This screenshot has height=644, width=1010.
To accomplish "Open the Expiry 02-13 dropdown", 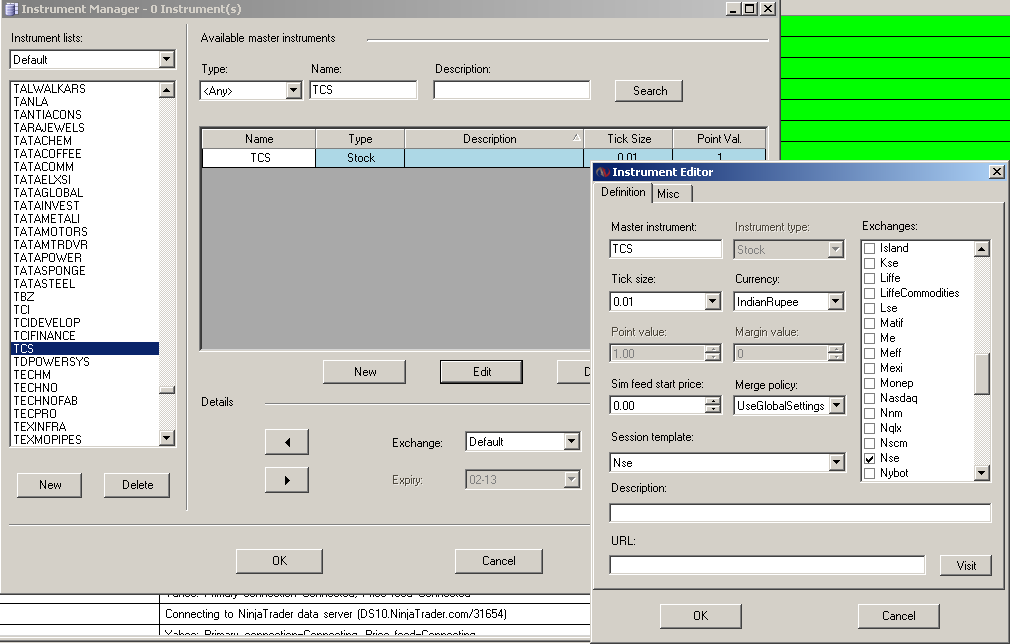I will [571, 479].
